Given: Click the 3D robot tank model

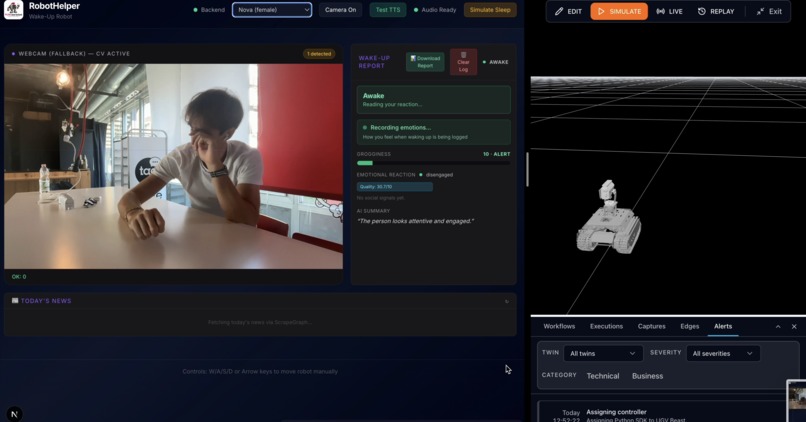Looking at the screenshot, I should pyautogui.click(x=609, y=216).
